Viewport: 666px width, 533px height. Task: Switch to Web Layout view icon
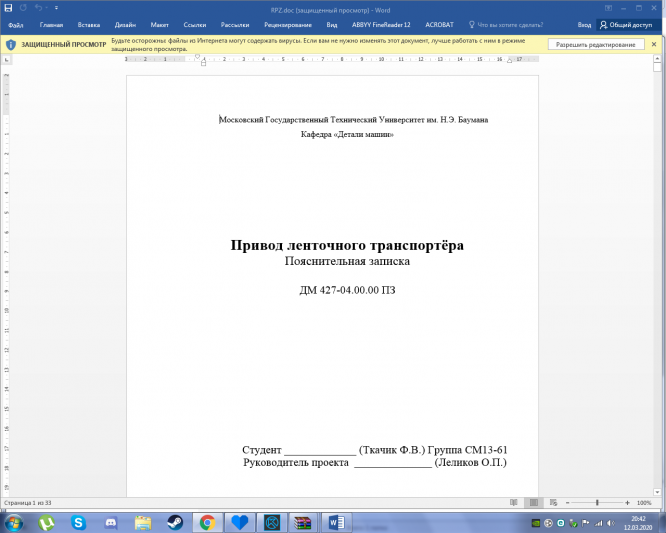click(x=553, y=503)
